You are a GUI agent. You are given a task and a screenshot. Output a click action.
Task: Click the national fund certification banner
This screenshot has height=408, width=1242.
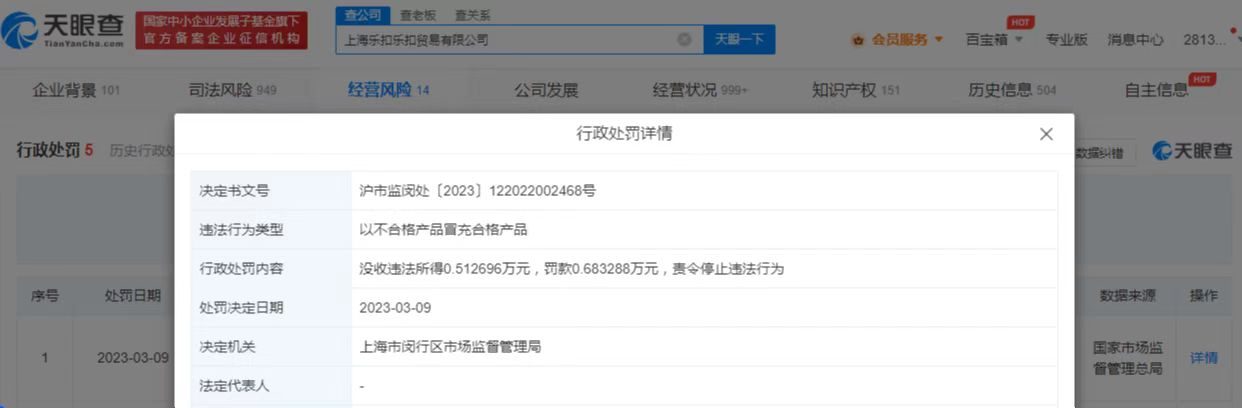222,31
